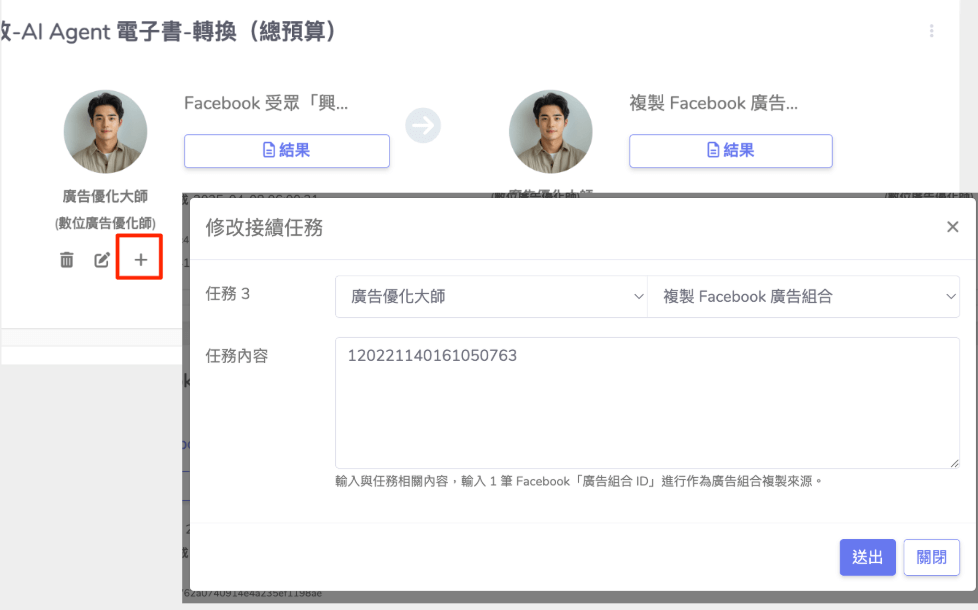
Task: Expand the 廣告優化大師 agent dropdown
Action: coord(491,296)
